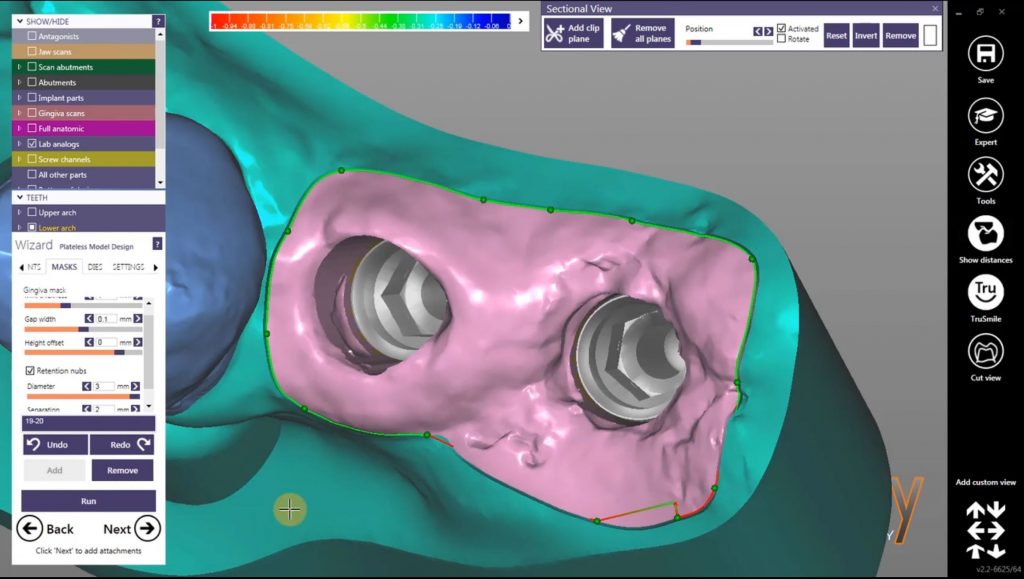Viewport: 1024px width, 579px height.
Task: Enable Rotate in Sectional View
Action: coord(781,39)
